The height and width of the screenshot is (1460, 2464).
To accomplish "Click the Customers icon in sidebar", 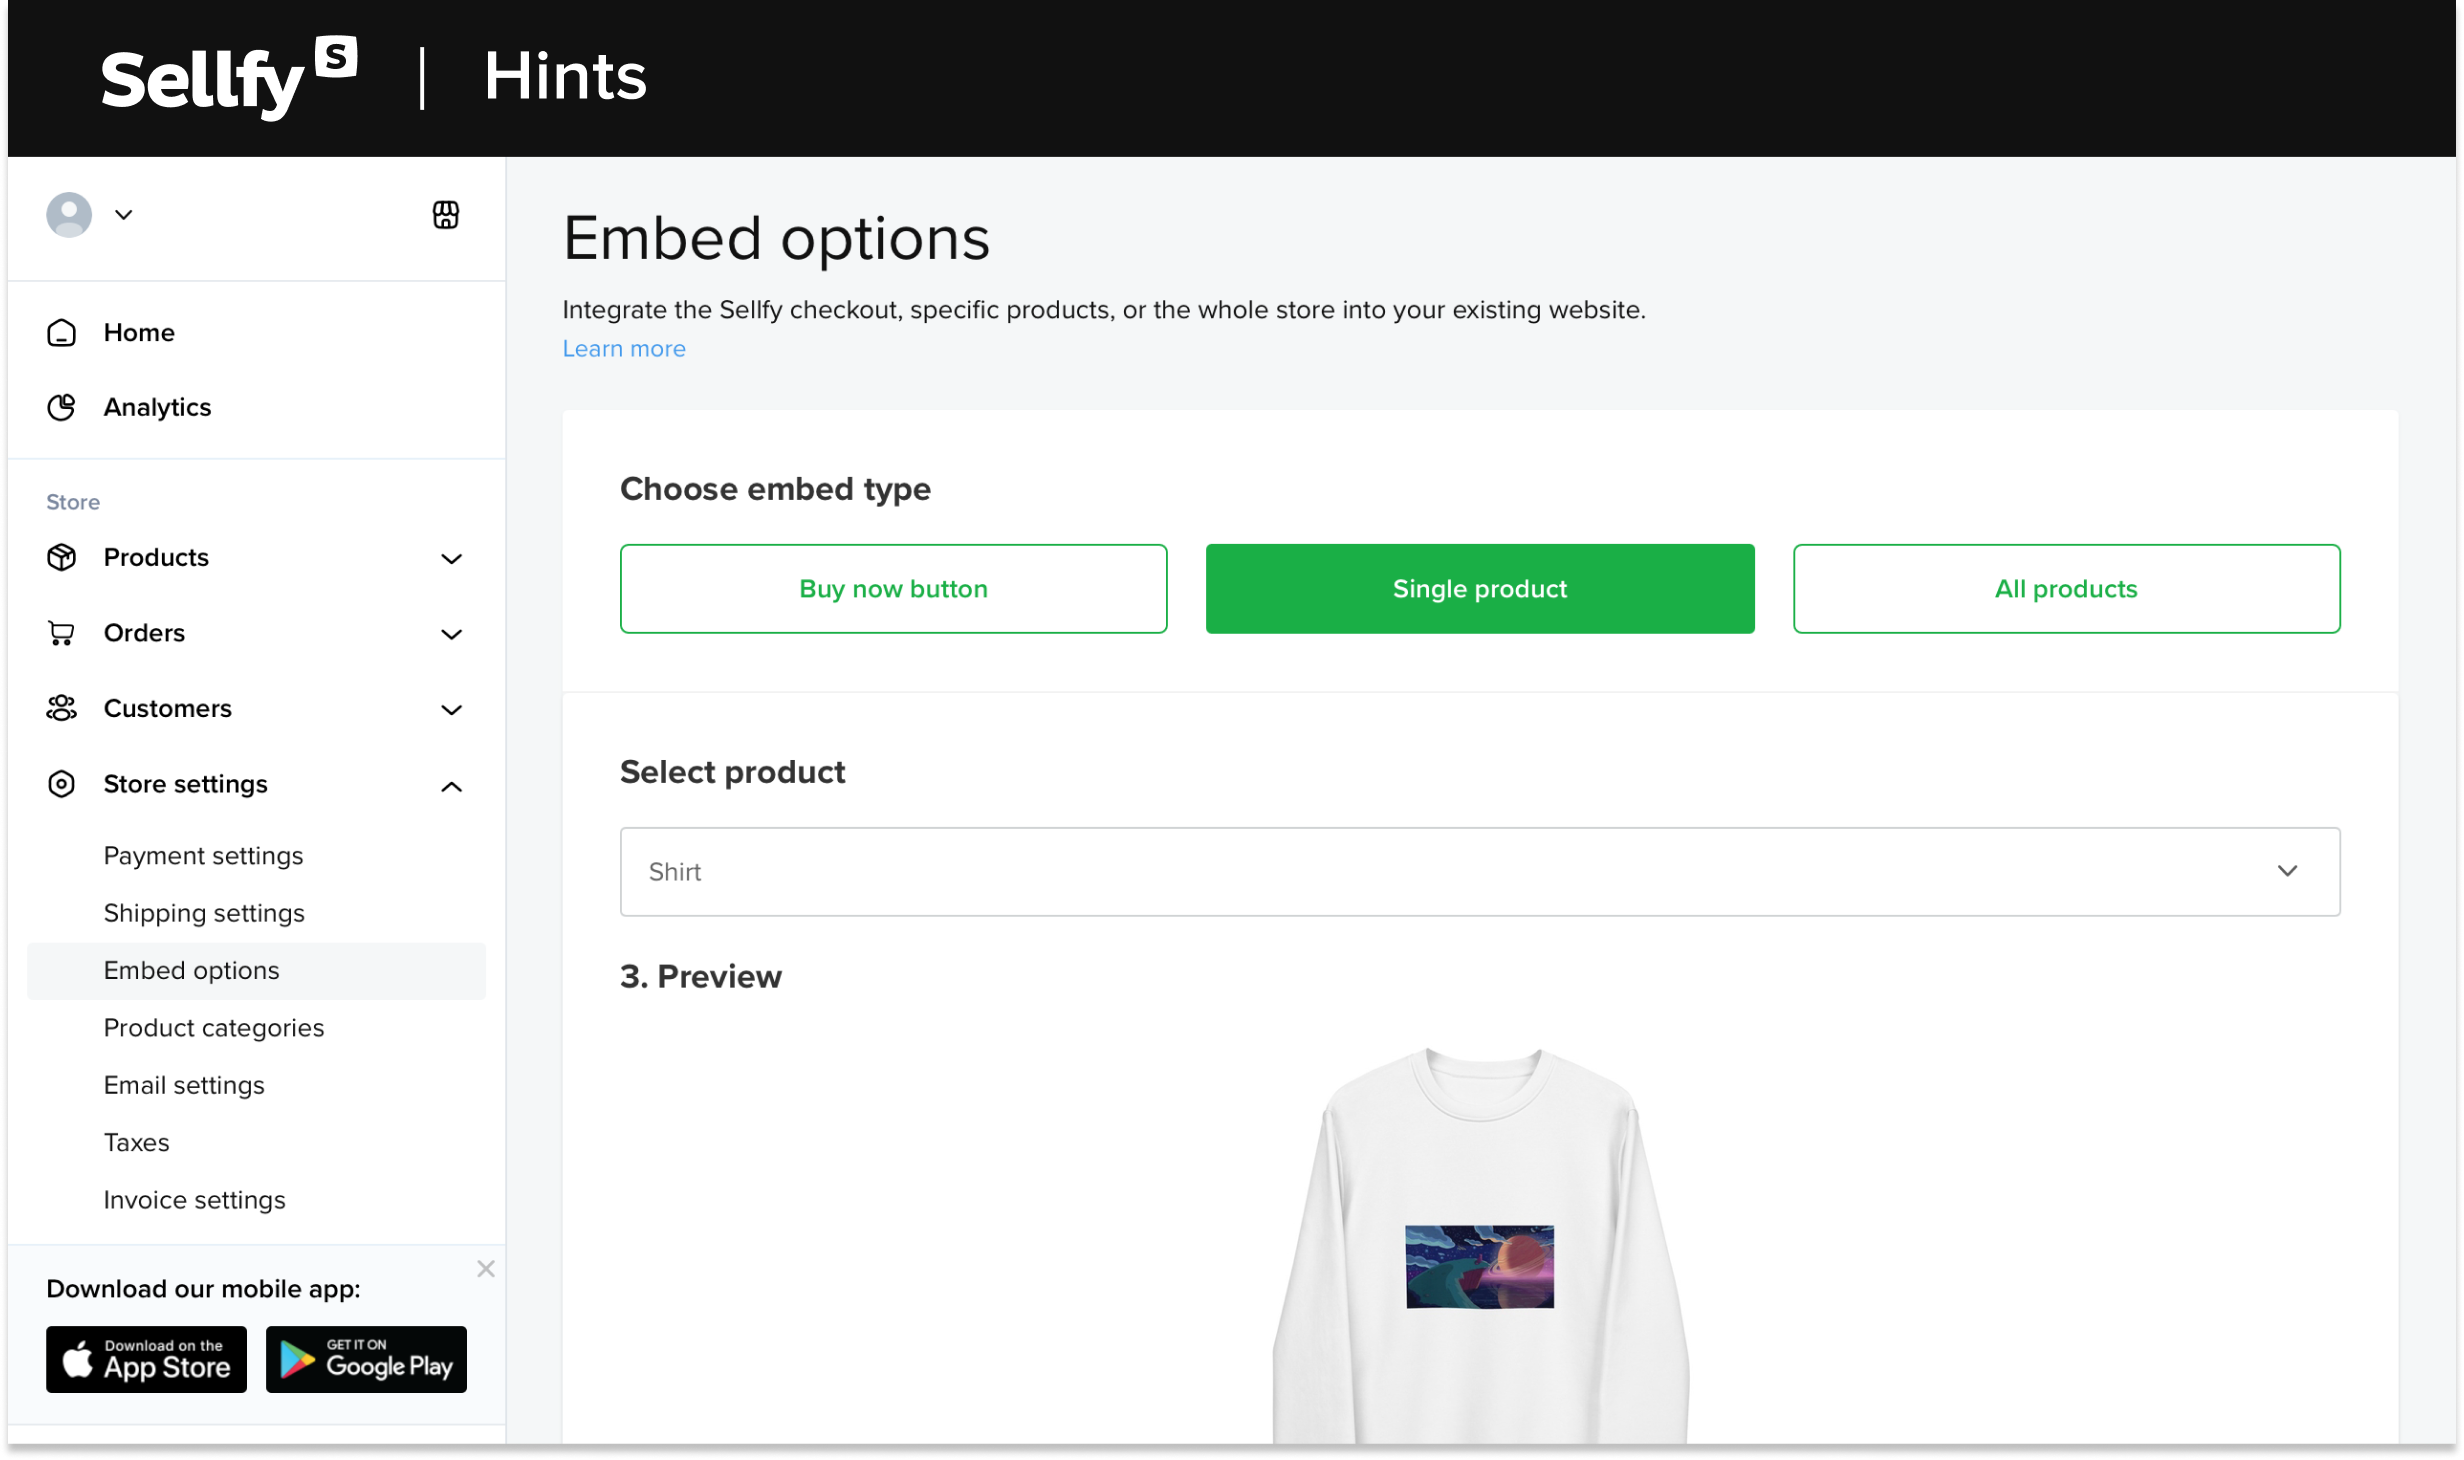I will 63,709.
